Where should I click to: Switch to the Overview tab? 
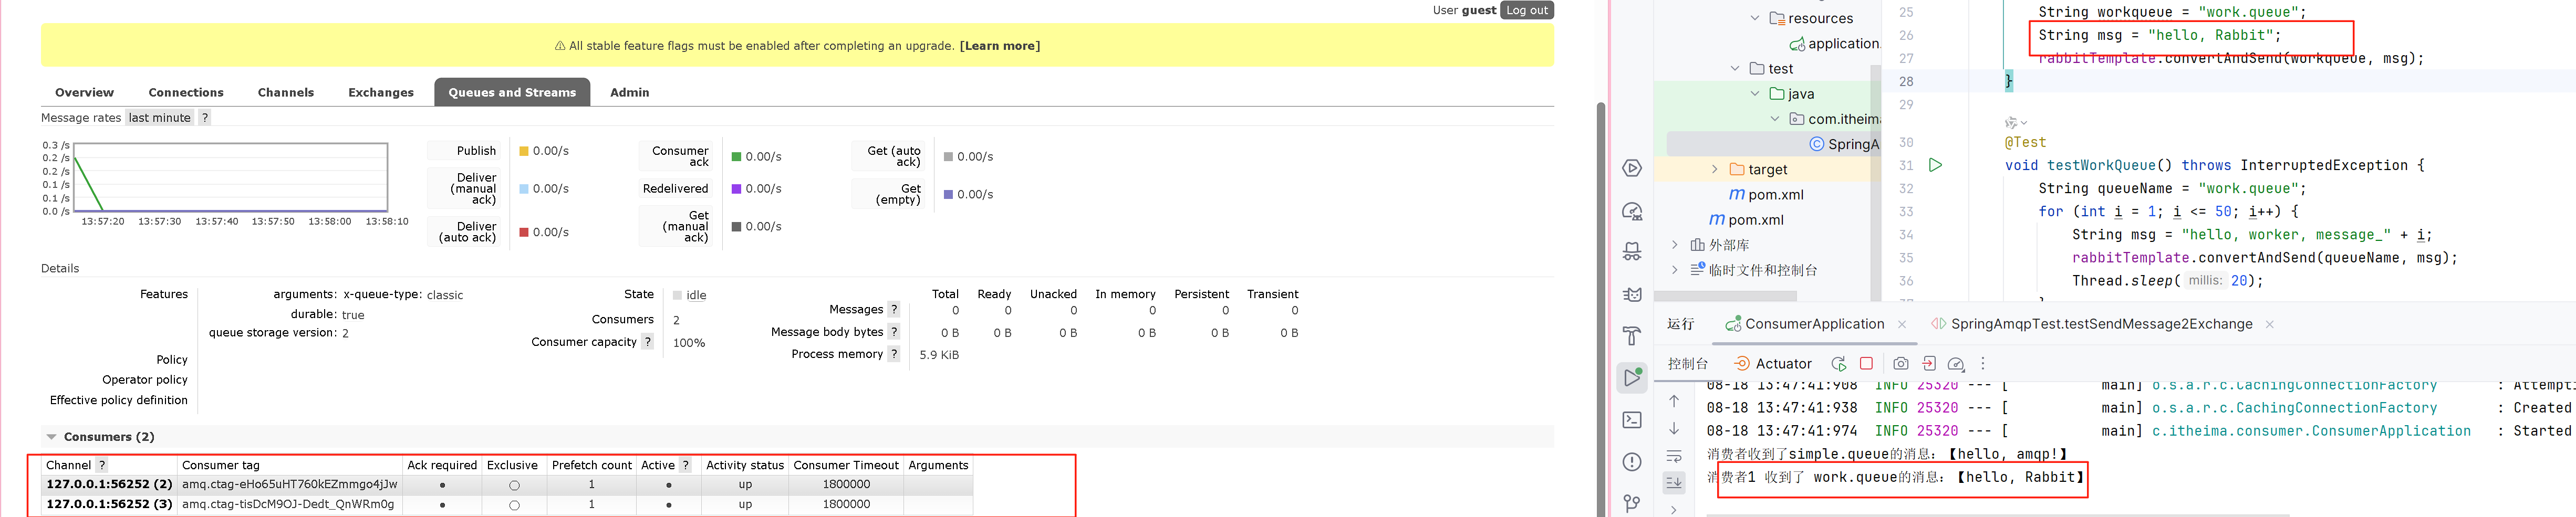84,92
